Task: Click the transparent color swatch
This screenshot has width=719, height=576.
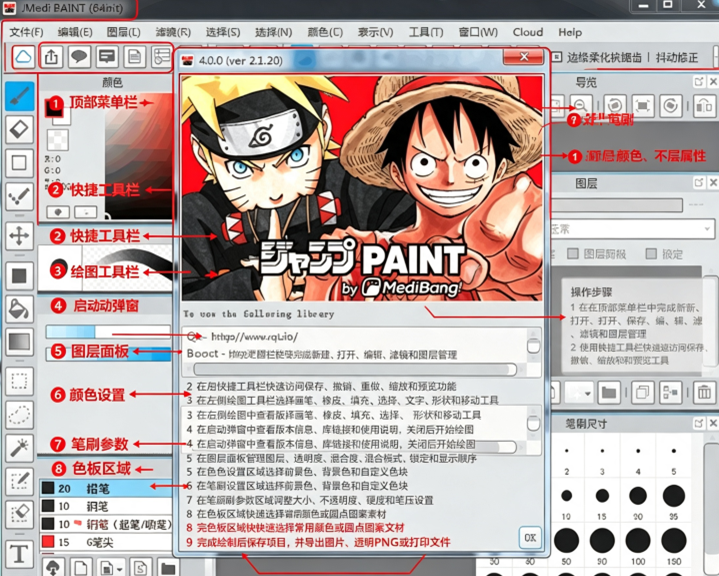Action: (58, 139)
